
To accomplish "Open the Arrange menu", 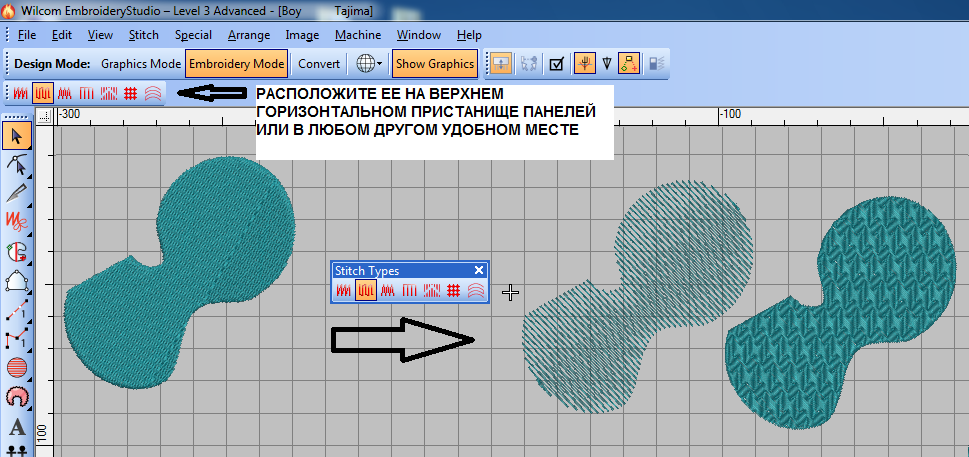I will [249, 35].
